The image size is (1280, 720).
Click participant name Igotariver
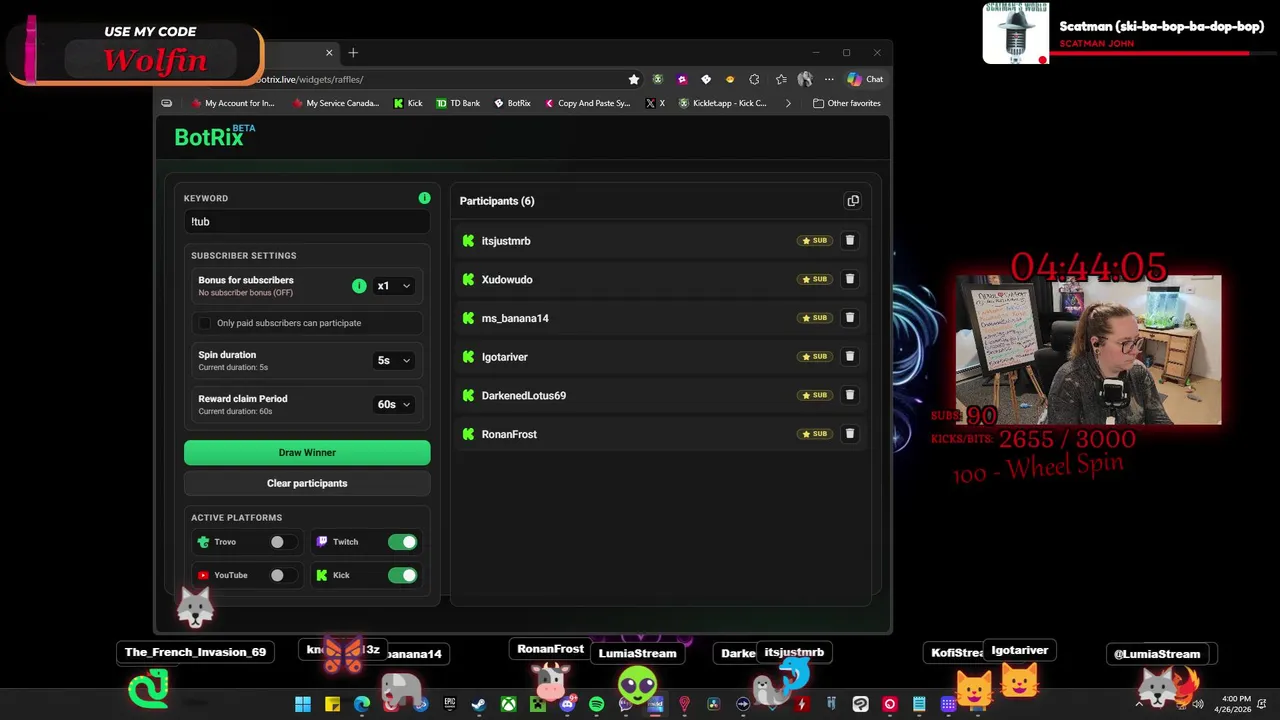(x=504, y=357)
